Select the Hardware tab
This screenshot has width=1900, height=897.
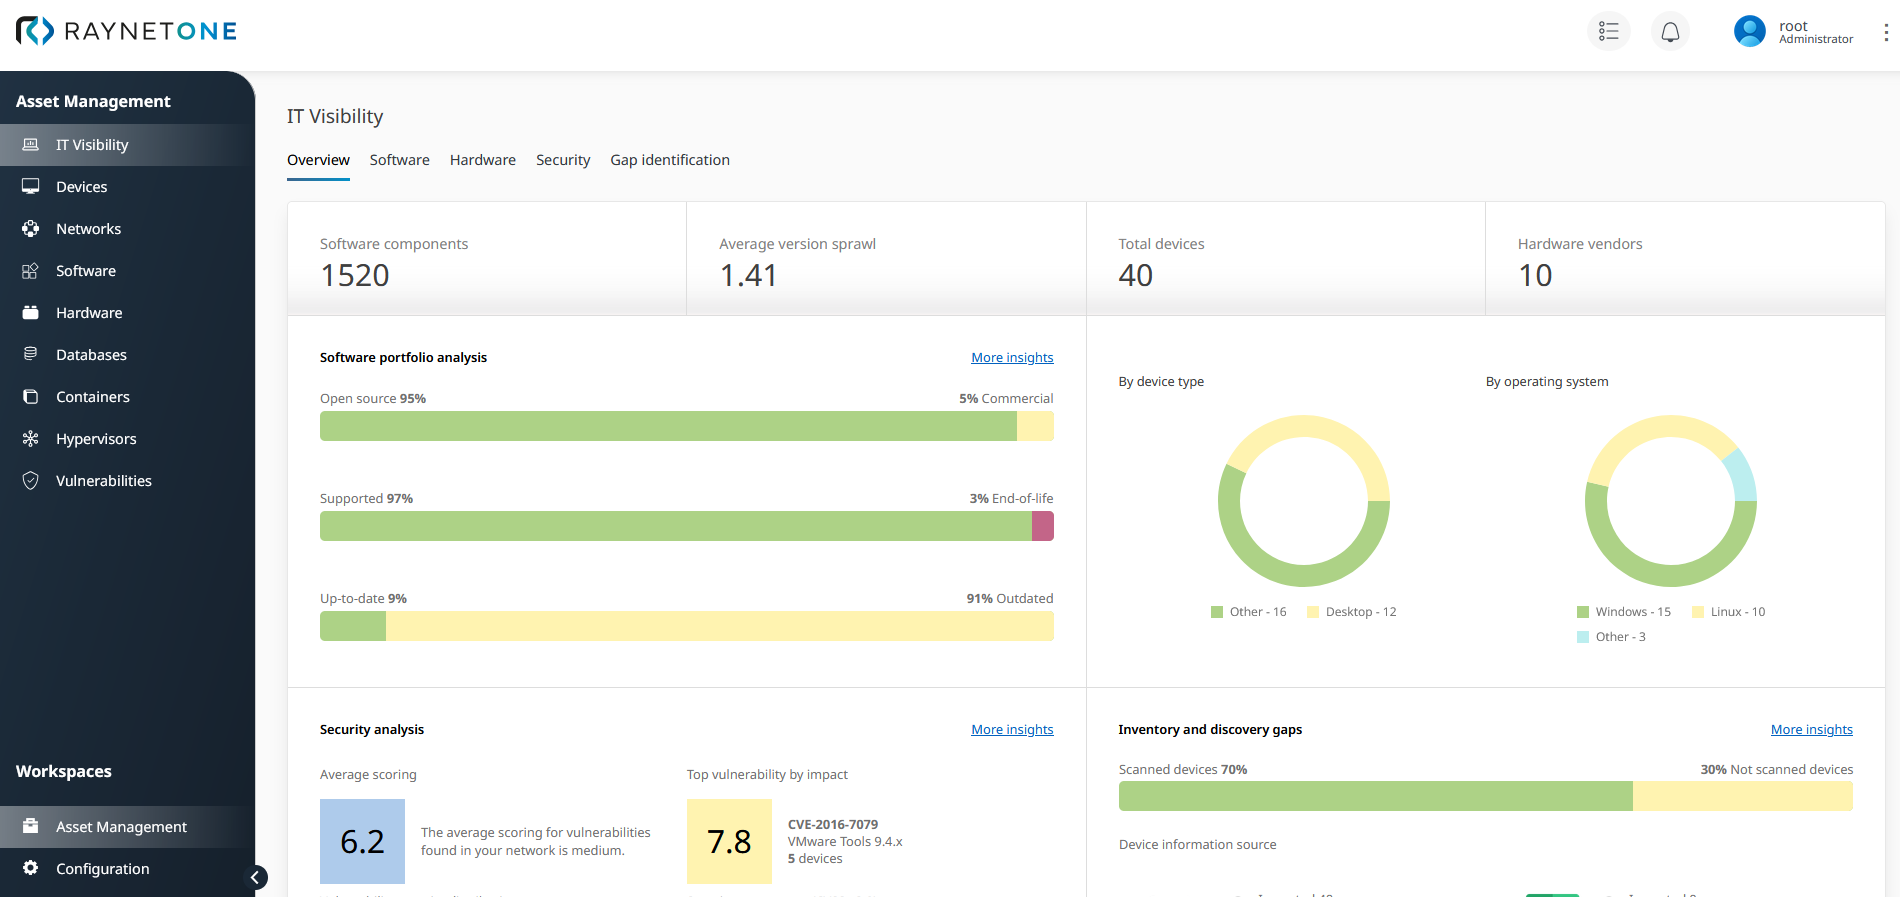483,160
